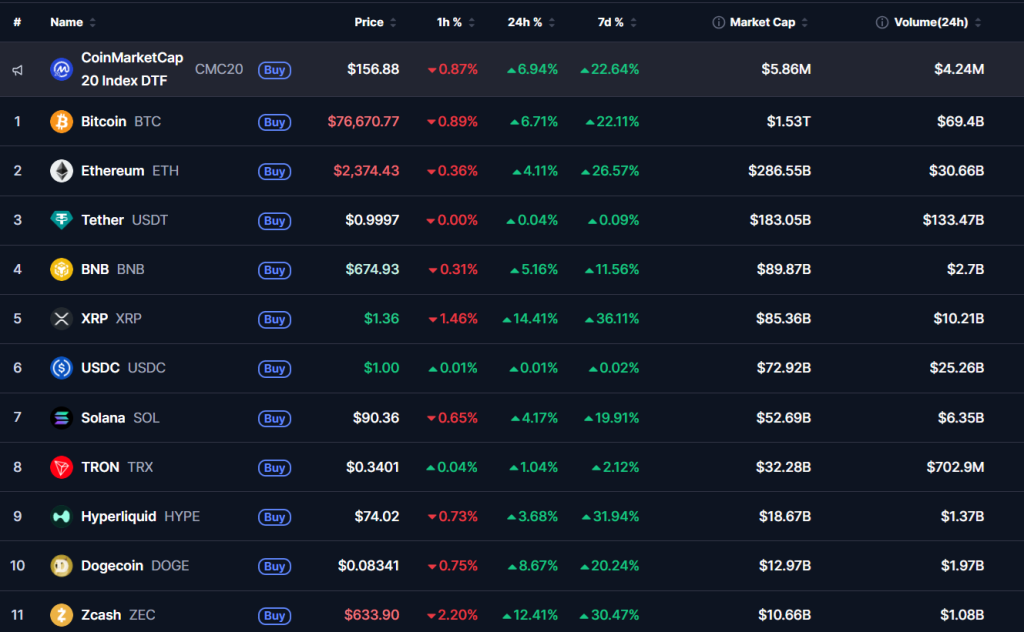
Task: Click Hyperliquid 7d change 31.94%
Action: coord(611,516)
